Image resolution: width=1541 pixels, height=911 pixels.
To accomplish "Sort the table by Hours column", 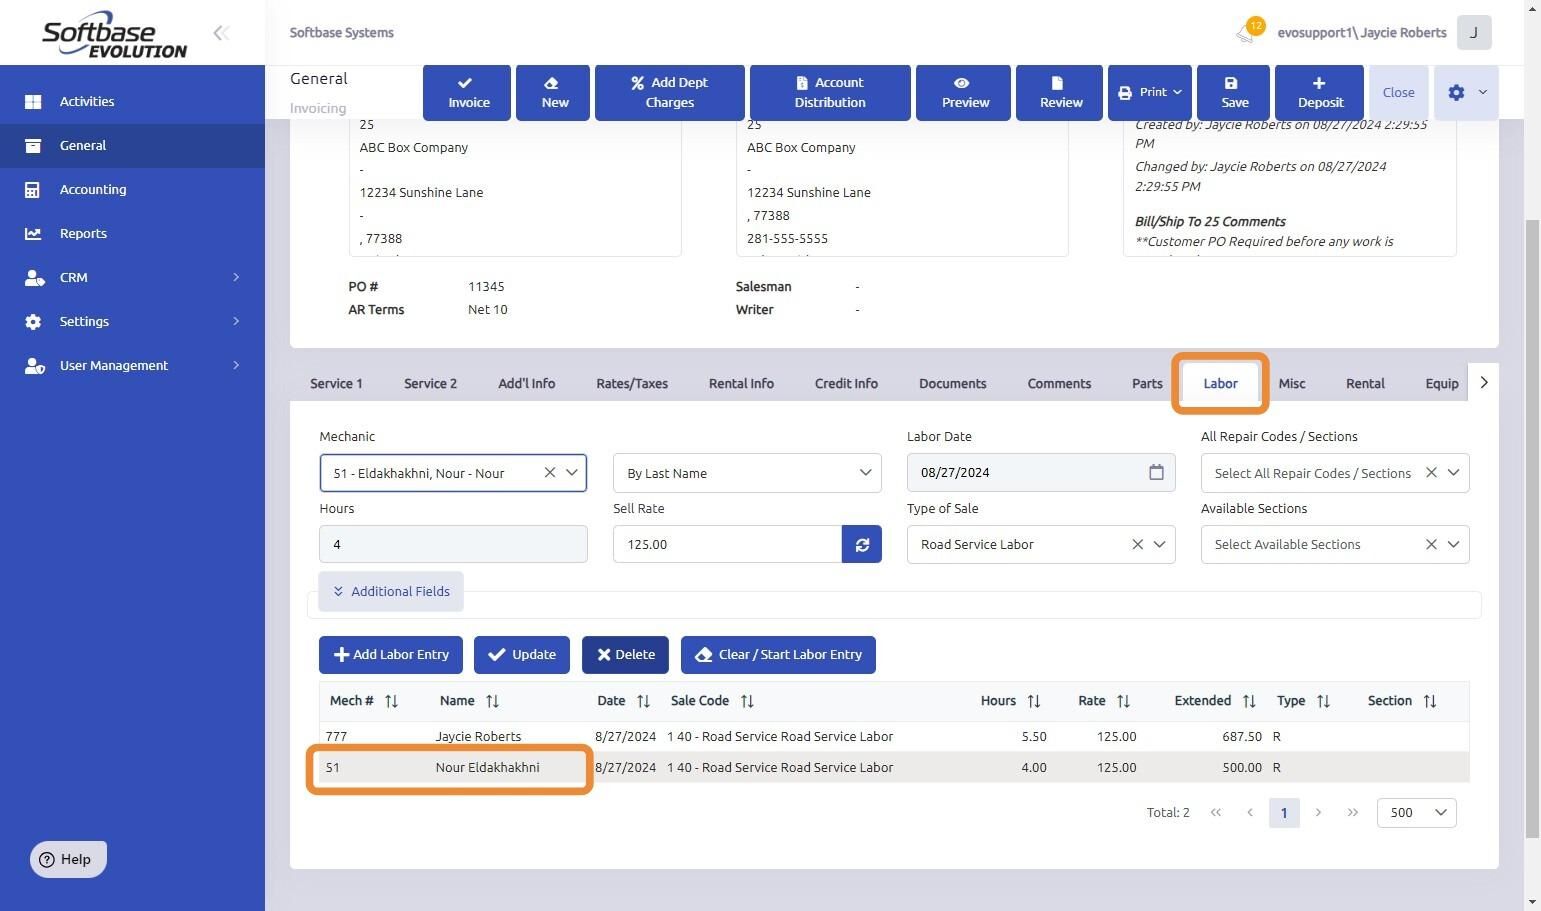I will pos(1034,701).
